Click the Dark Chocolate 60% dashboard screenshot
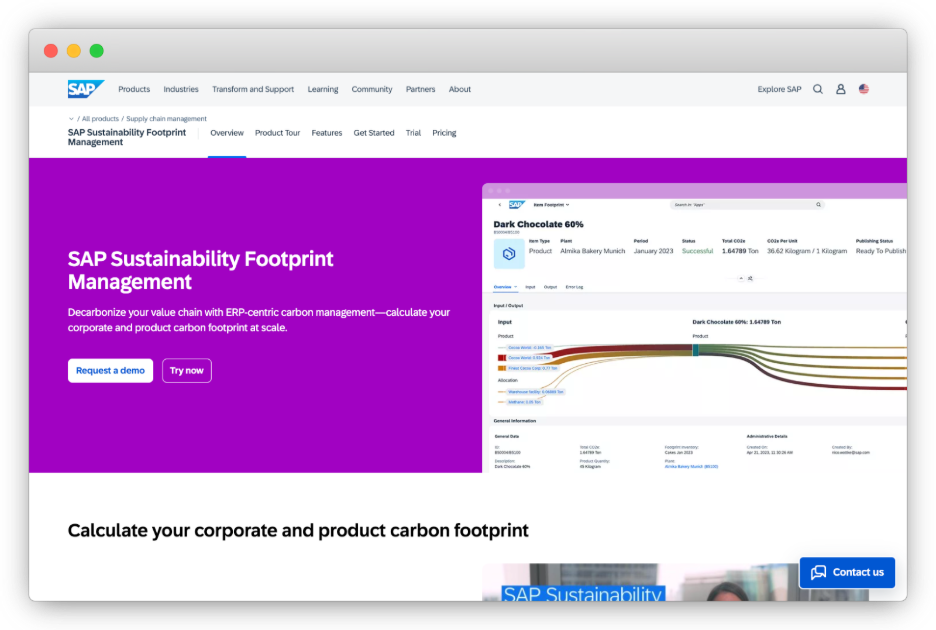The height and width of the screenshot is (630, 936). pos(694,328)
